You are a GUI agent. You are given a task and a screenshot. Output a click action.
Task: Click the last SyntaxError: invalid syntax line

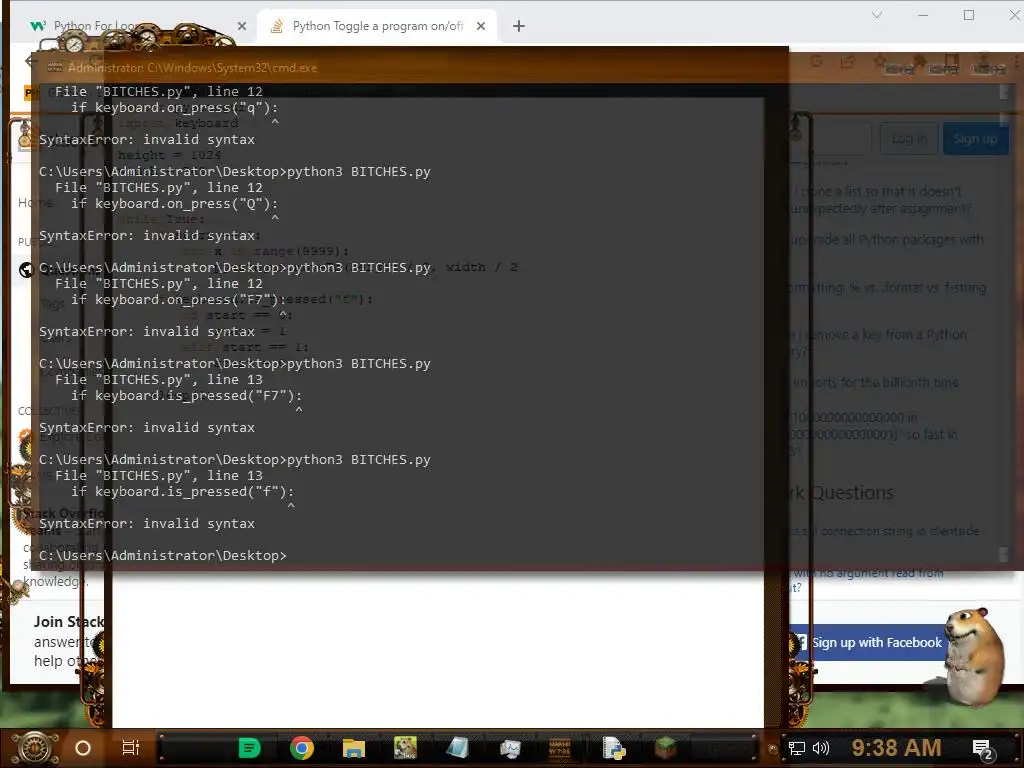coord(147,523)
